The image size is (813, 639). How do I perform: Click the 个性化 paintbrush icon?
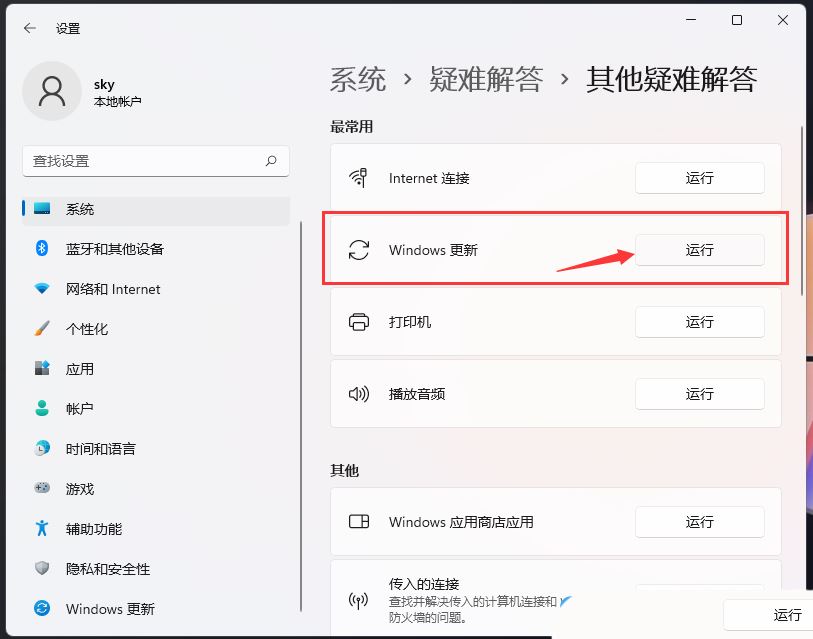[x=42, y=328]
